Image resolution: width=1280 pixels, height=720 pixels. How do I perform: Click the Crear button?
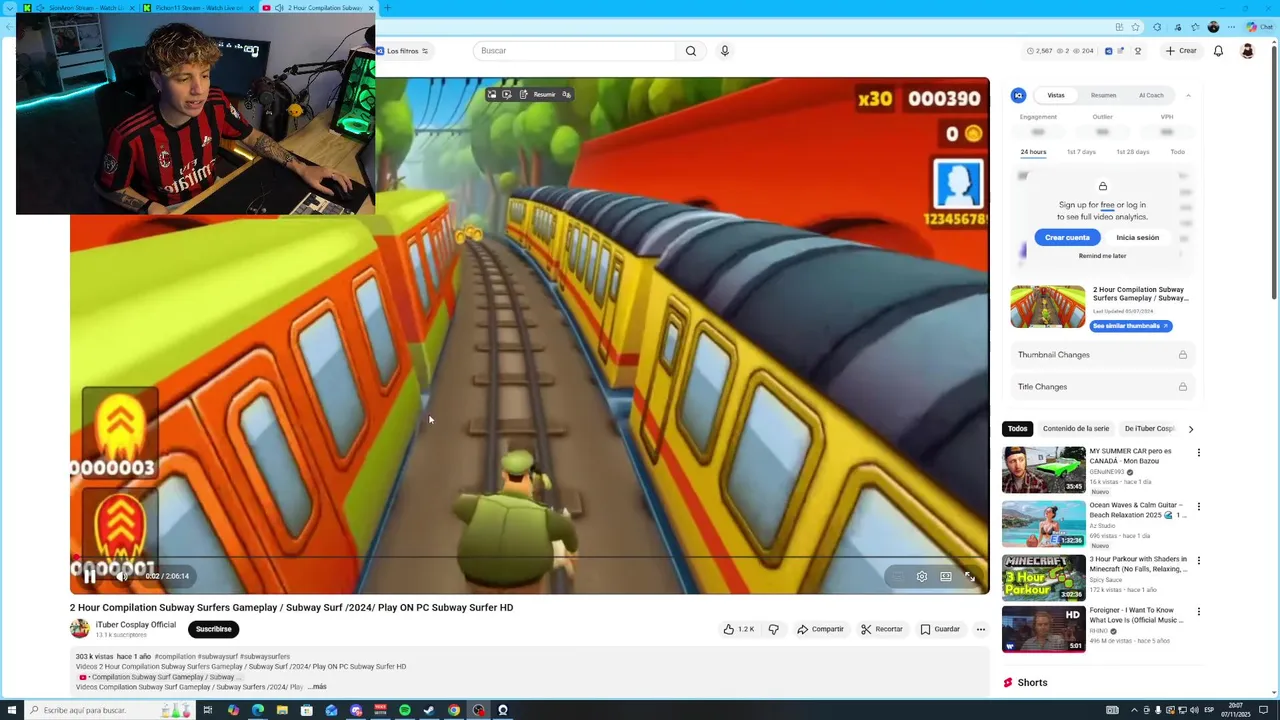(x=1181, y=51)
